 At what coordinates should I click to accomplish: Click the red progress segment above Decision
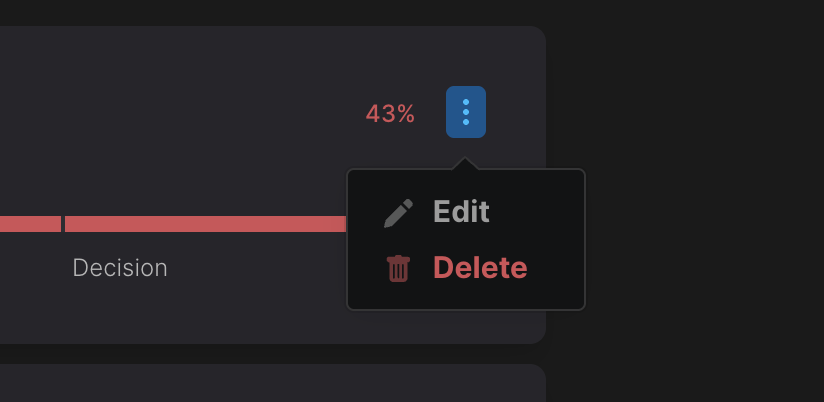pos(200,224)
